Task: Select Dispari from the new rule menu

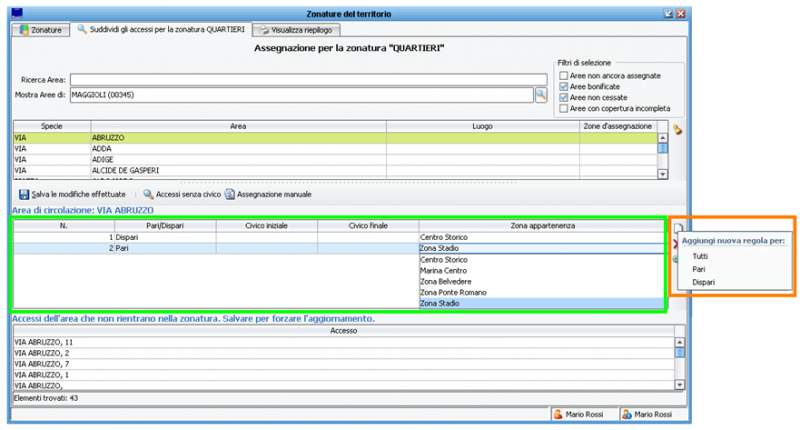Action: point(704,282)
